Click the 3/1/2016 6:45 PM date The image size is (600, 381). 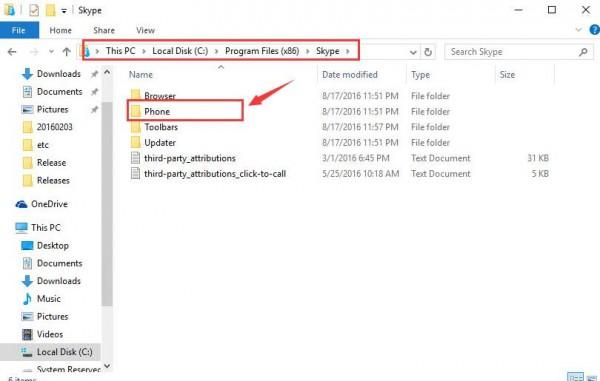click(x=355, y=158)
